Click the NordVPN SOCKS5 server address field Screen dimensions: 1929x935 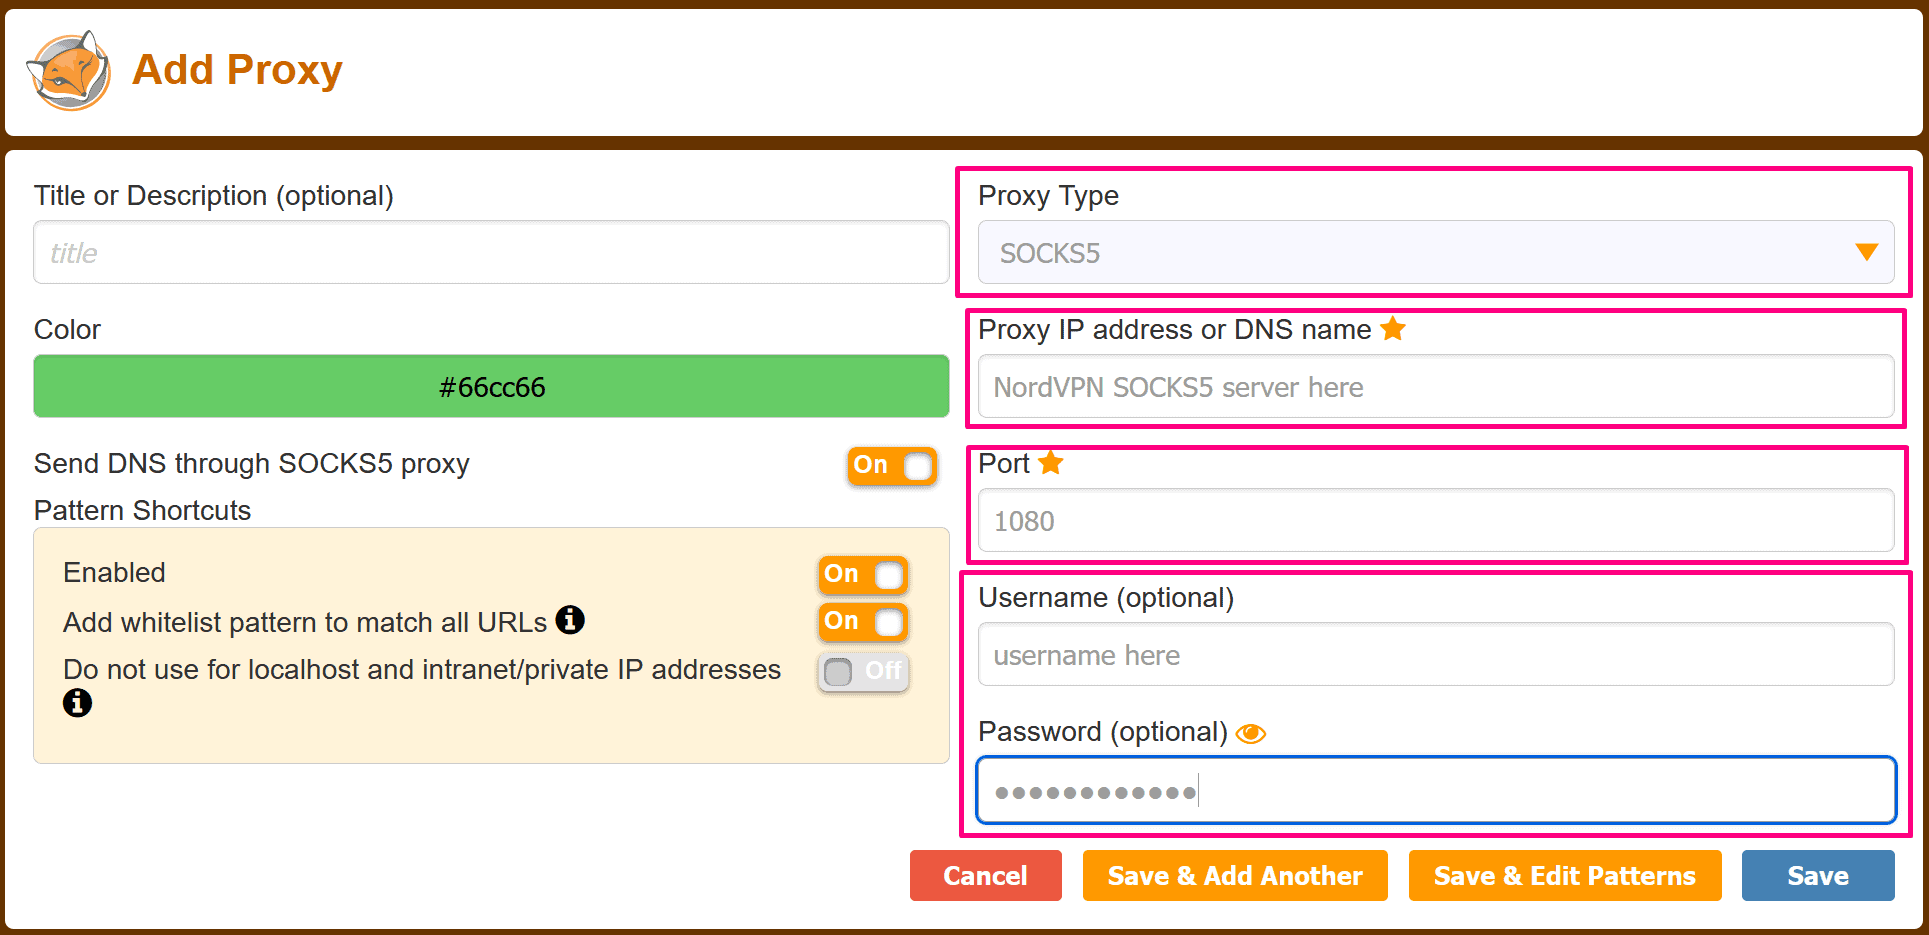[x=1437, y=387]
